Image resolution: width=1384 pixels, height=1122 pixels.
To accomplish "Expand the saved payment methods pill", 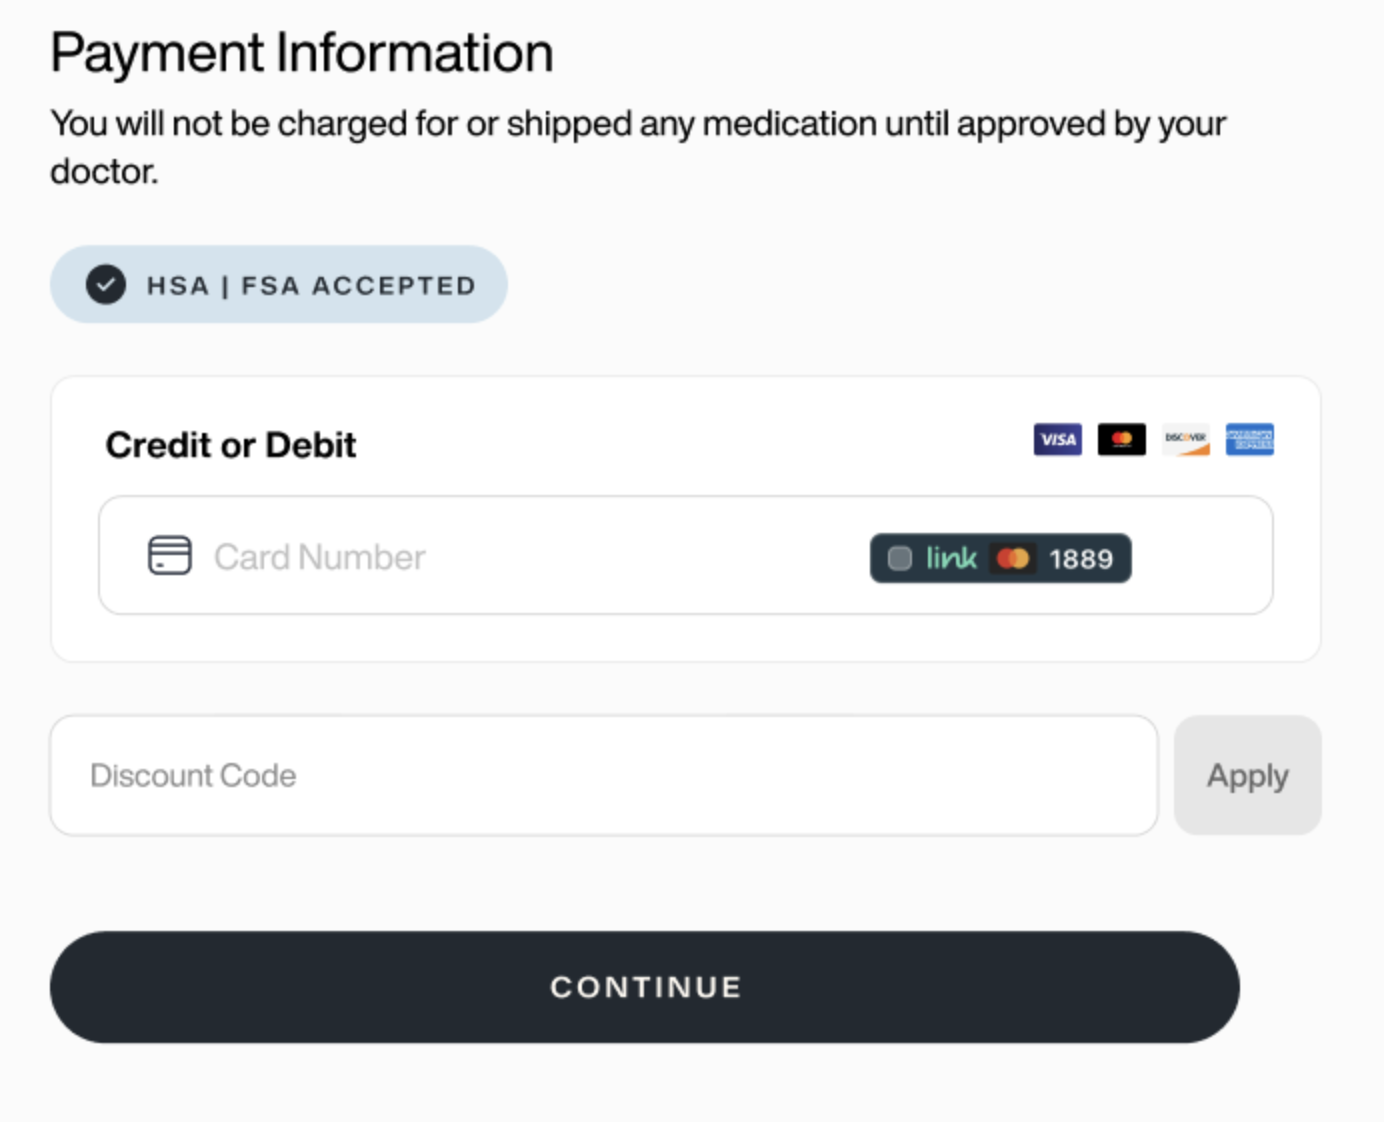I will [1000, 558].
